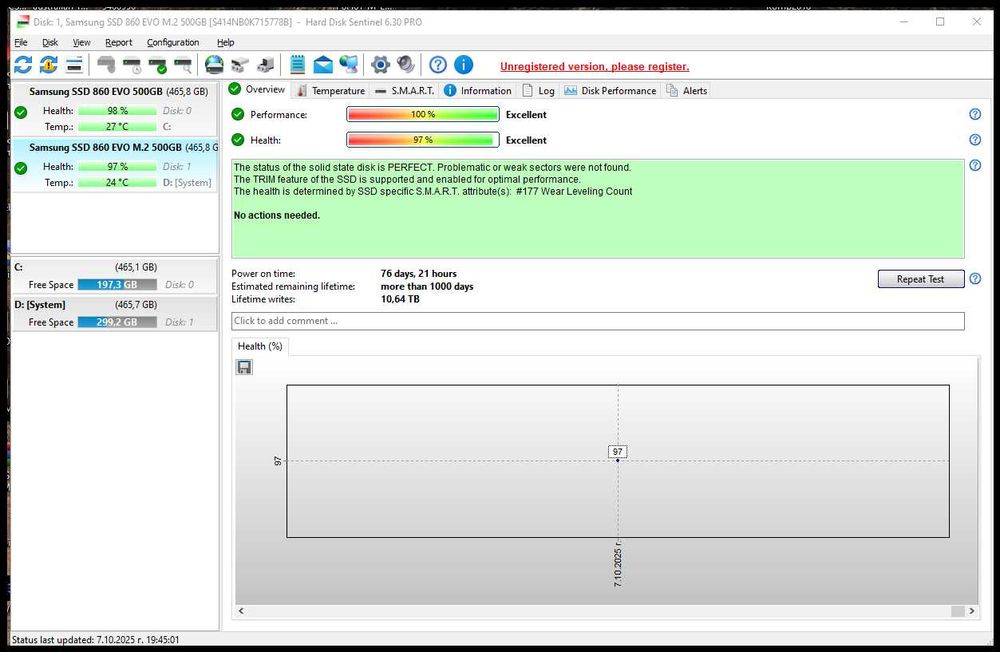
Task: Switch to the Disk Performance tab
Action: (x=610, y=91)
